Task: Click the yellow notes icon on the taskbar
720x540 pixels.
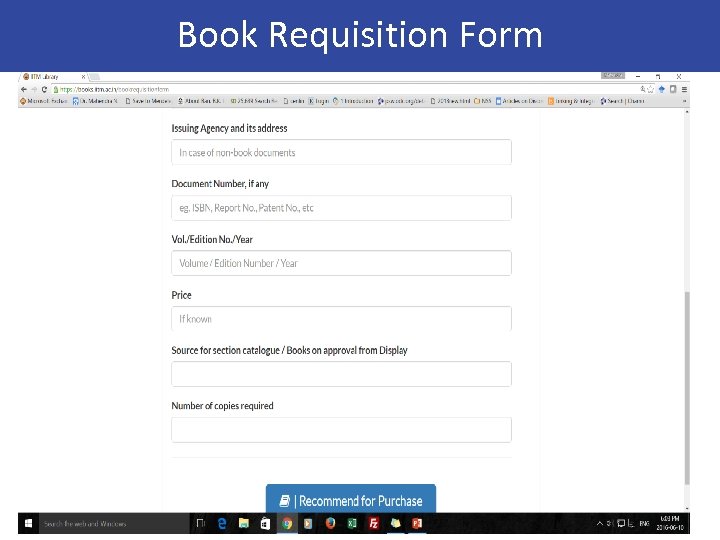Action: [x=395, y=523]
